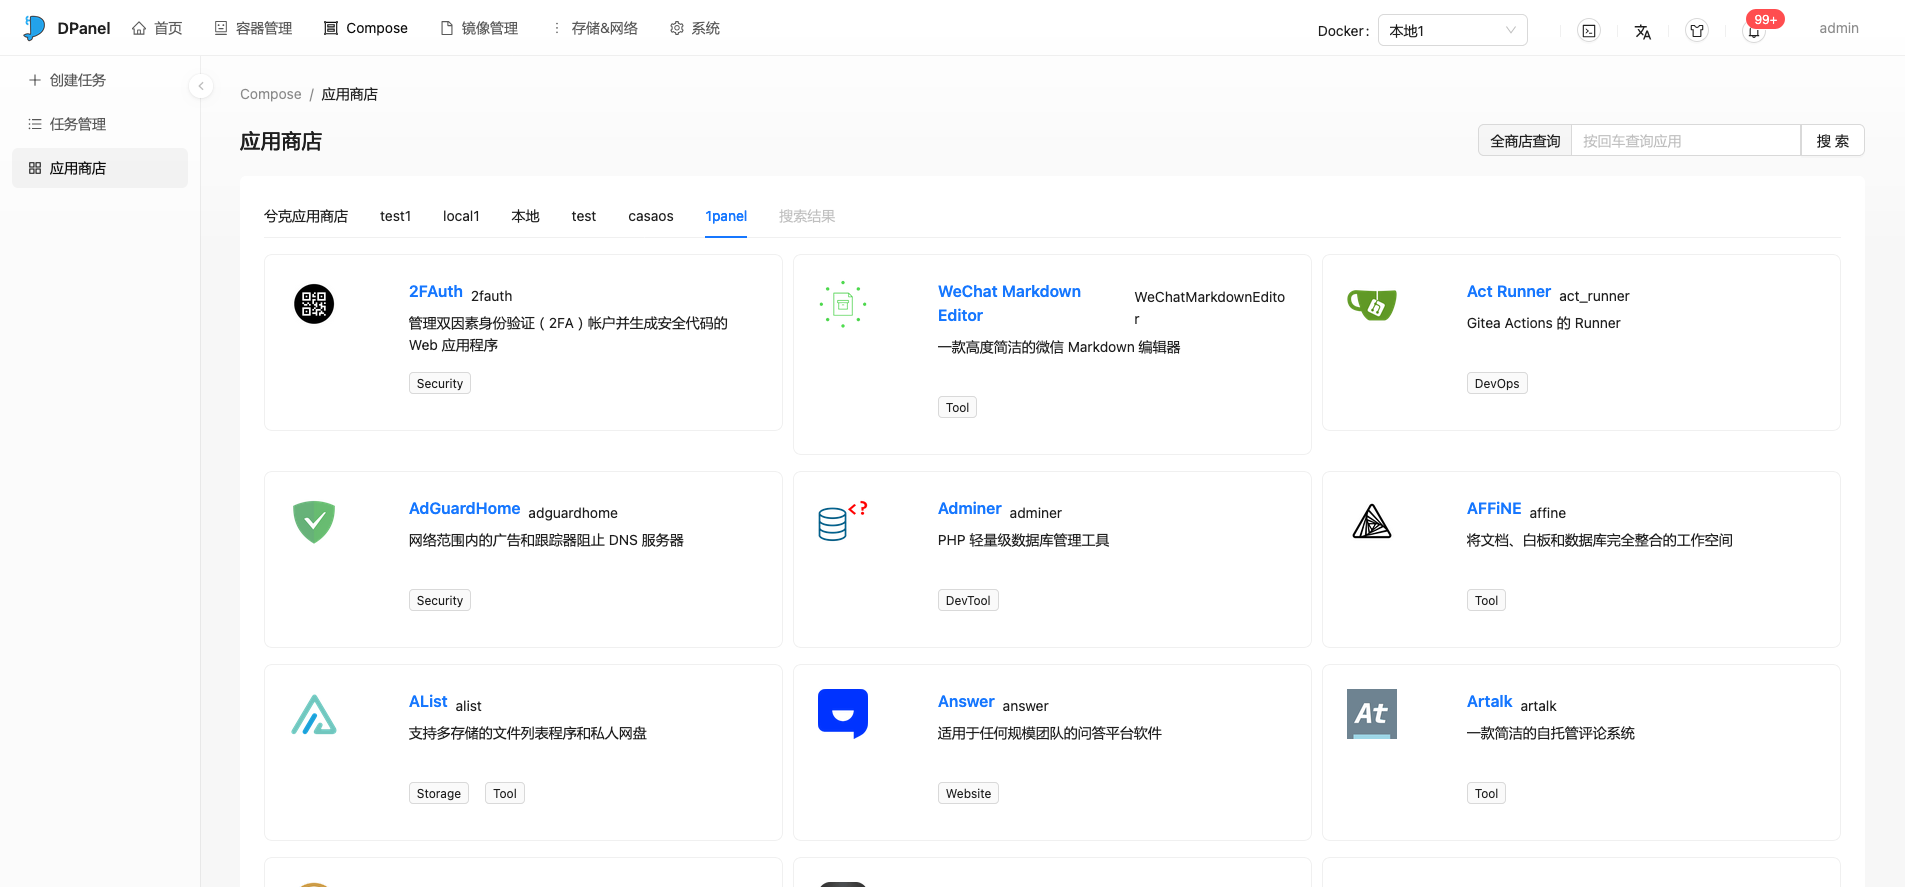Open the Act Runner app link
The height and width of the screenshot is (887, 1905).
click(1508, 291)
